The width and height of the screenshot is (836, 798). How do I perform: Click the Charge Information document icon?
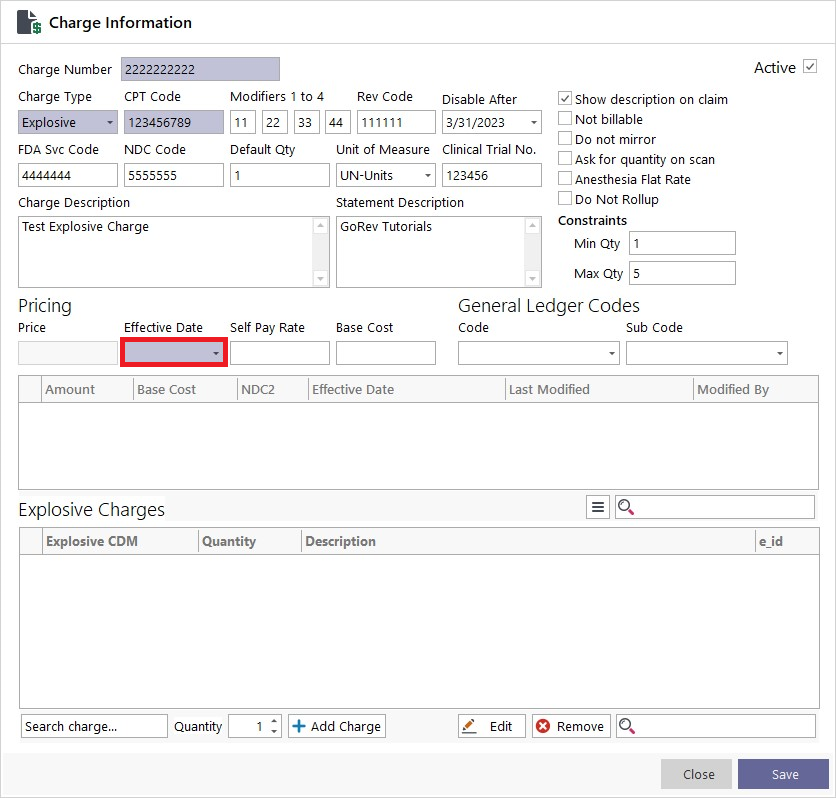click(29, 22)
